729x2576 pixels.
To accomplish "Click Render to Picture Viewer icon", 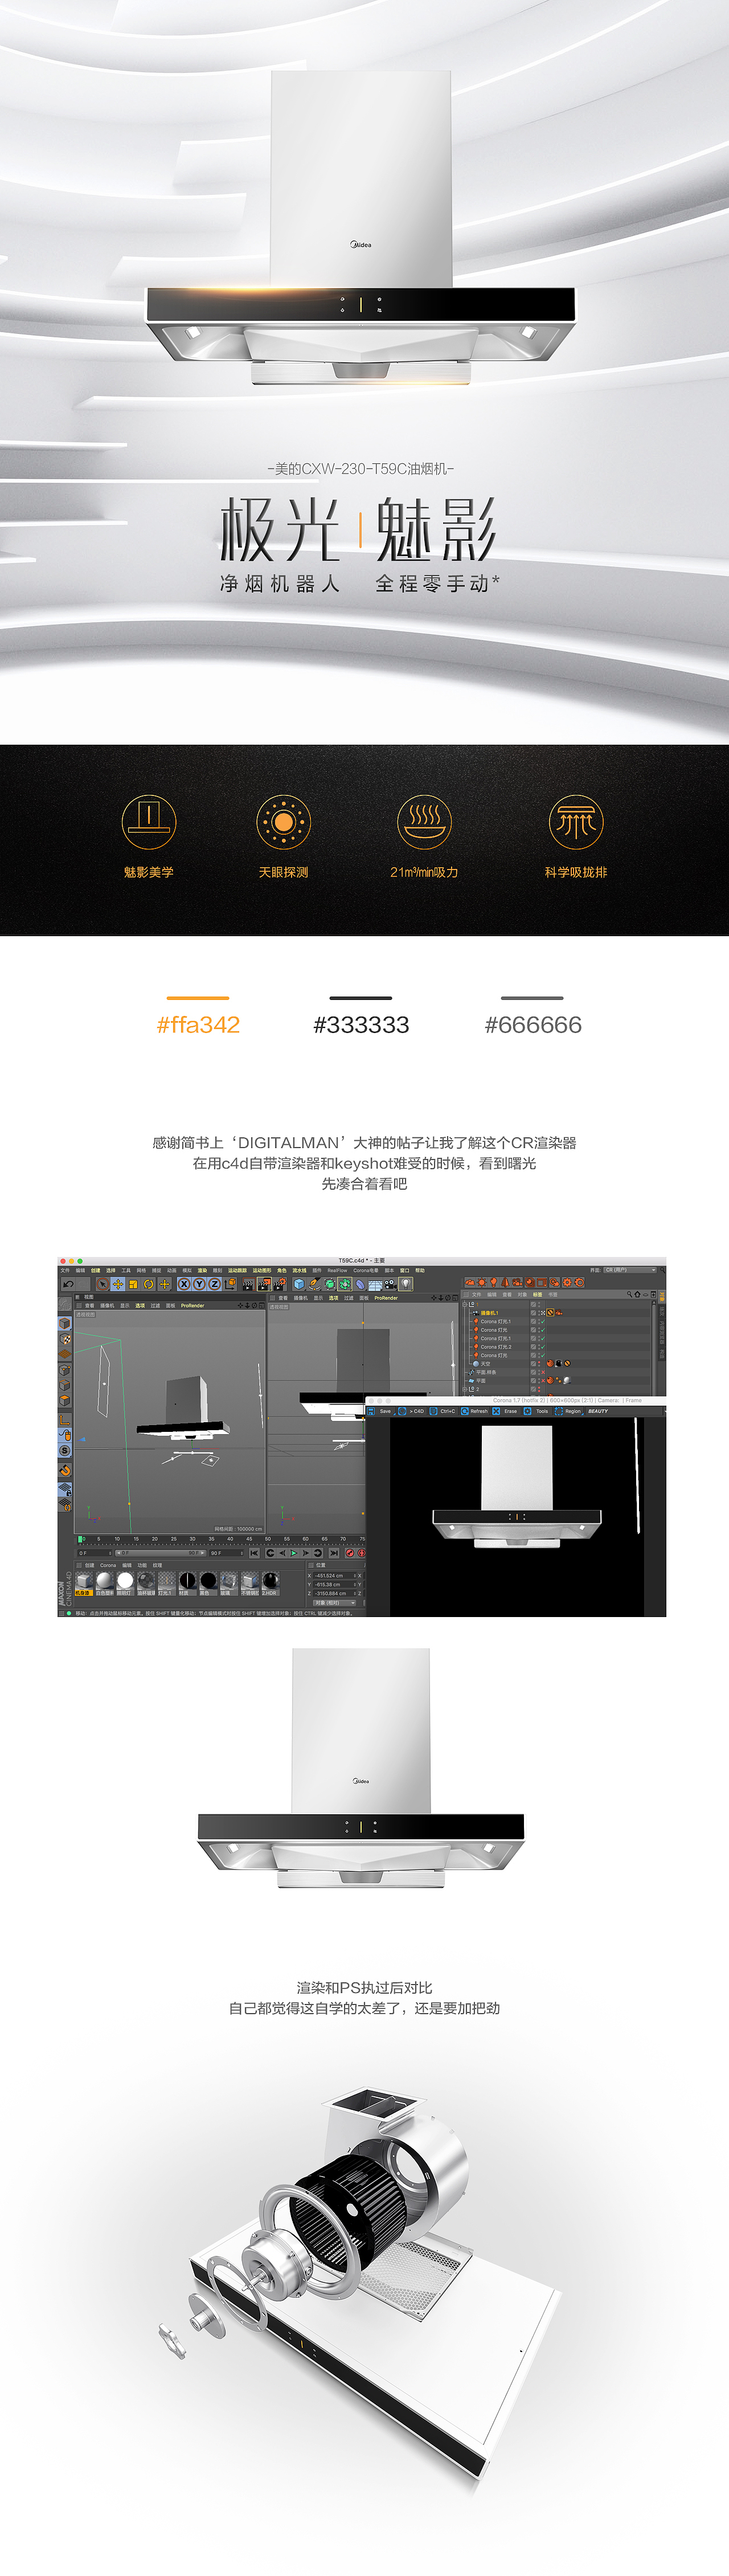I will click(263, 1285).
